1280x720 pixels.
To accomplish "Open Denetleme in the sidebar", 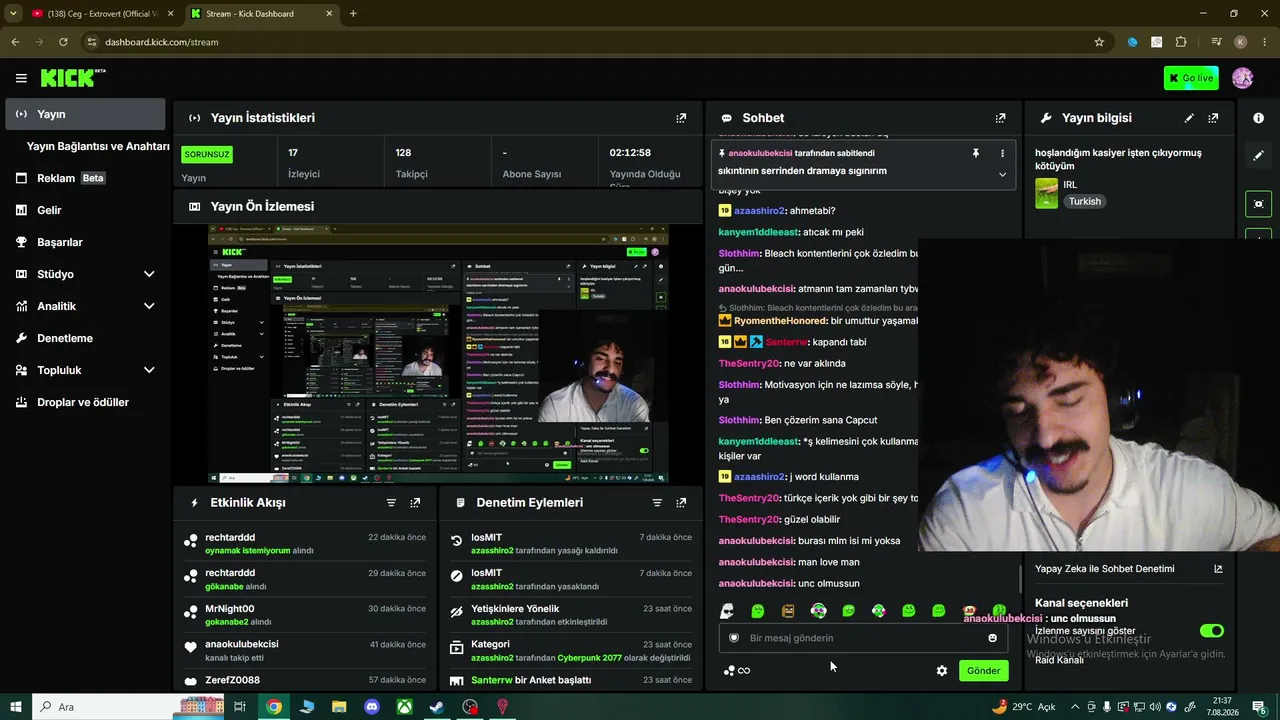I will click(85, 338).
